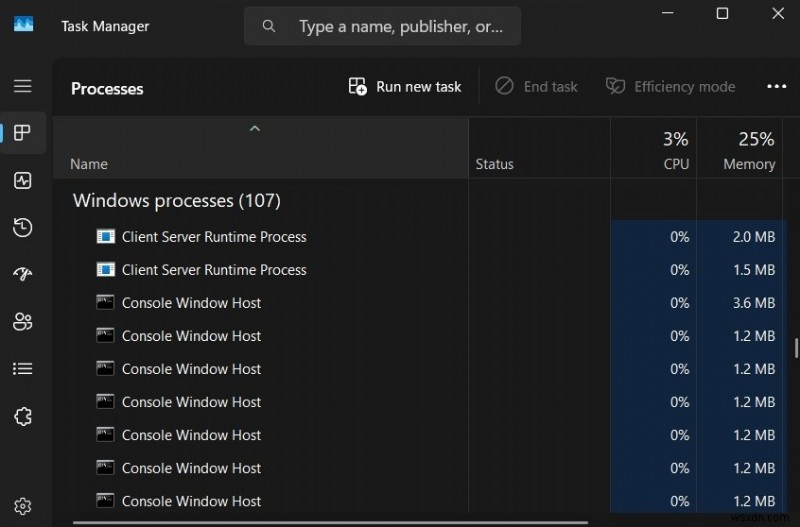Click the vertical scrollbar thumb
The image size is (800, 527).
pyautogui.click(x=795, y=348)
